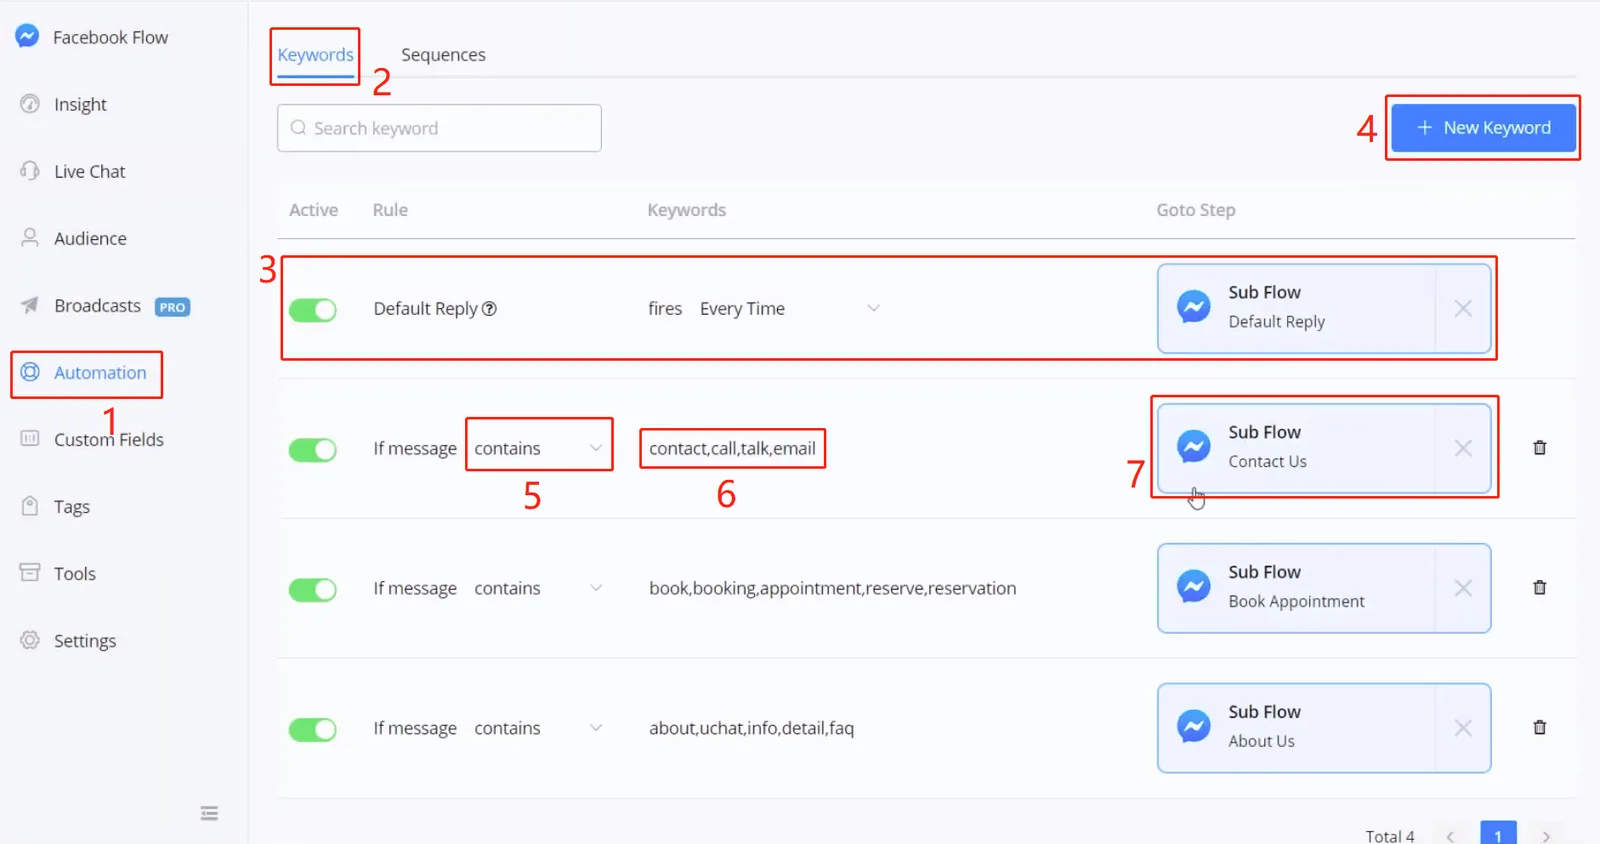Open Live Chat section
This screenshot has height=844, width=1600.
[89, 171]
